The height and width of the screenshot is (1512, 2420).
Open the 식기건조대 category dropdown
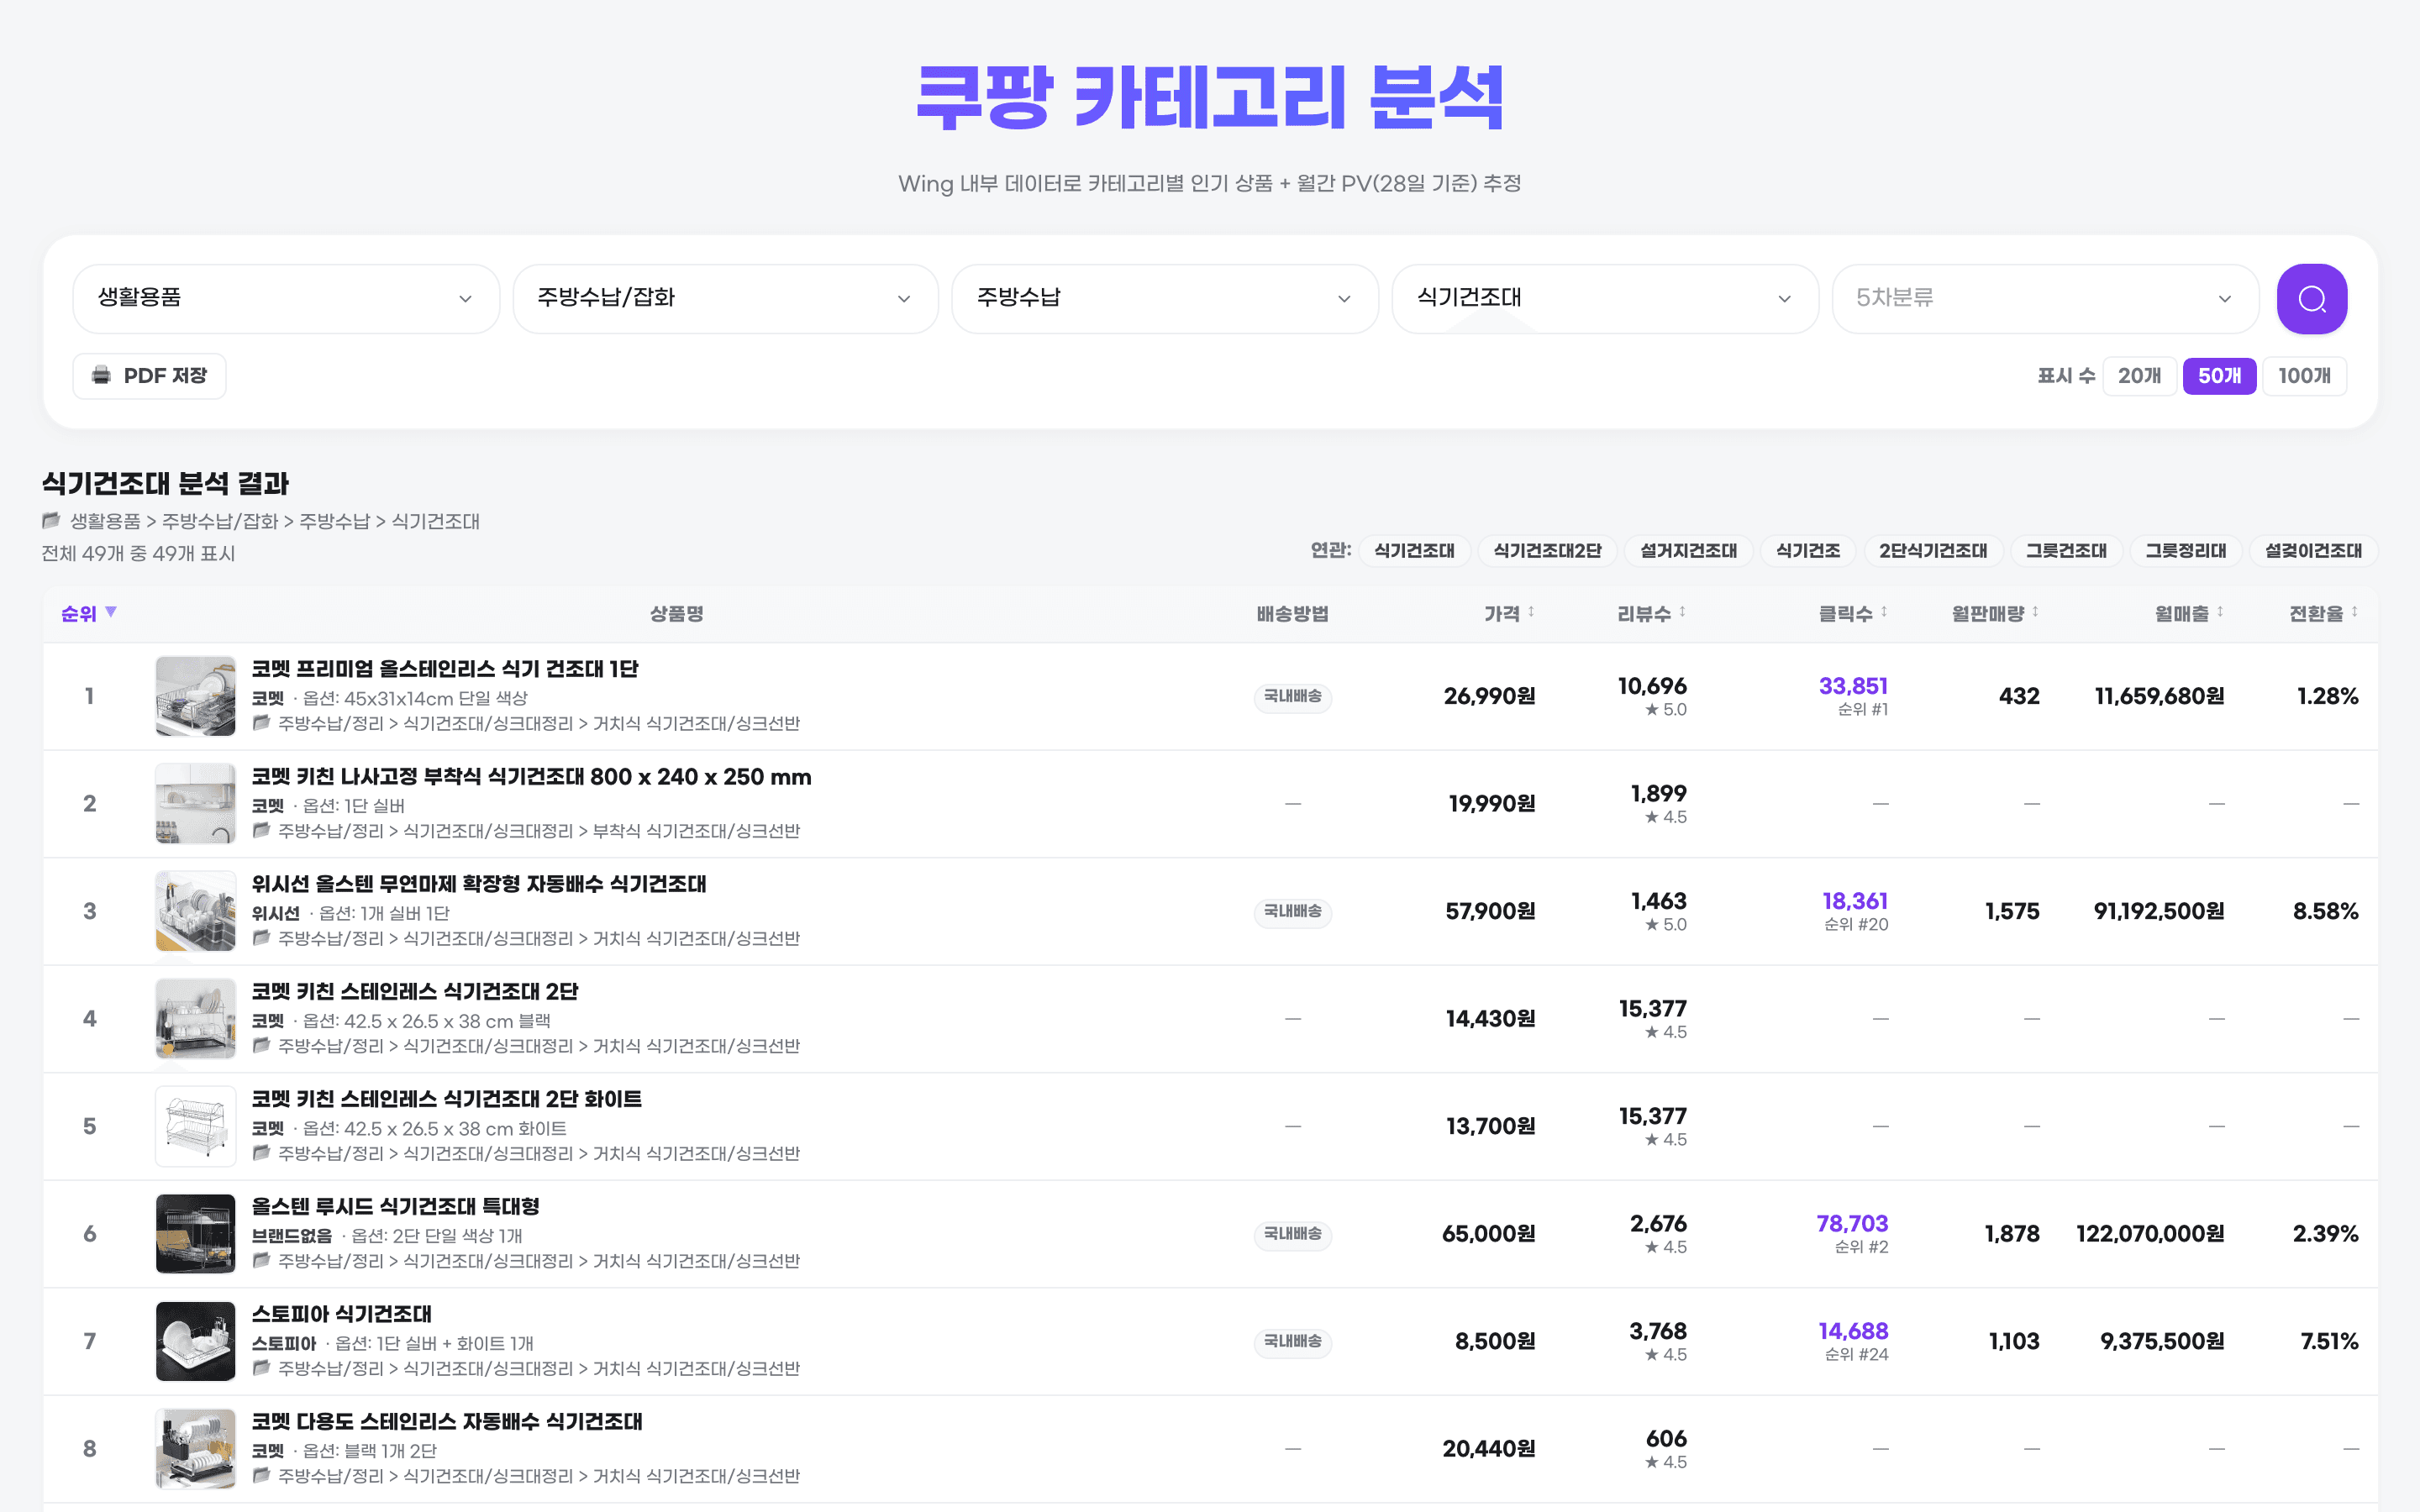pos(1604,298)
